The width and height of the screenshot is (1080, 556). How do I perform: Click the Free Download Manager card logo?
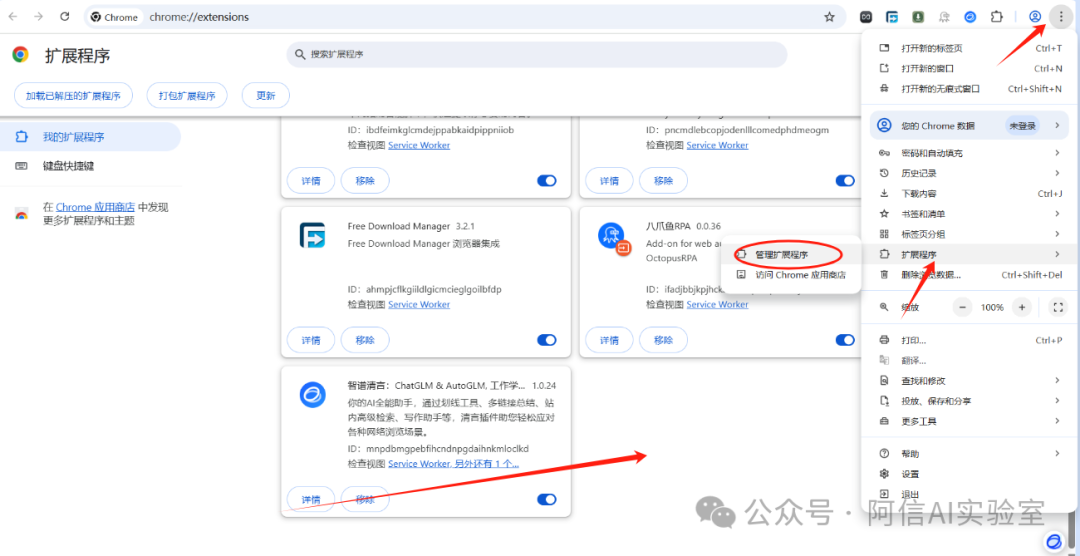coord(312,235)
